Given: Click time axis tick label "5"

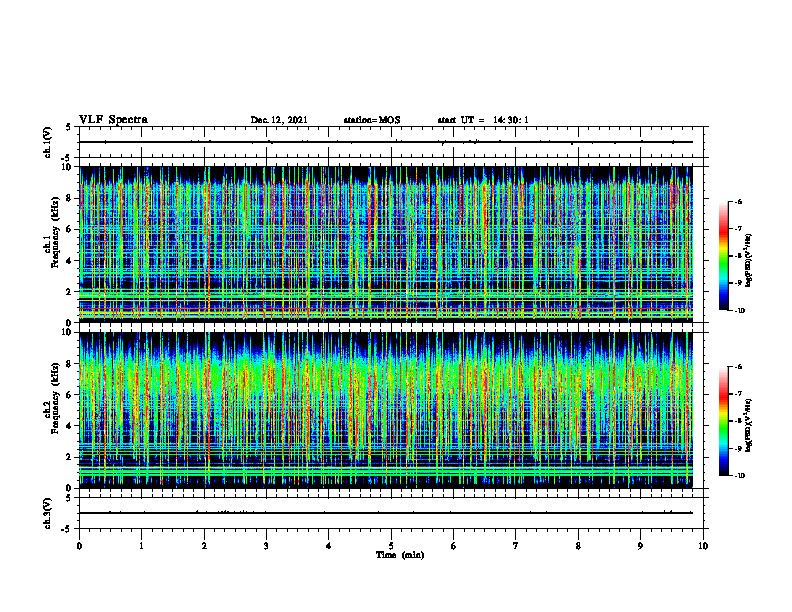Looking at the screenshot, I should [x=391, y=546].
